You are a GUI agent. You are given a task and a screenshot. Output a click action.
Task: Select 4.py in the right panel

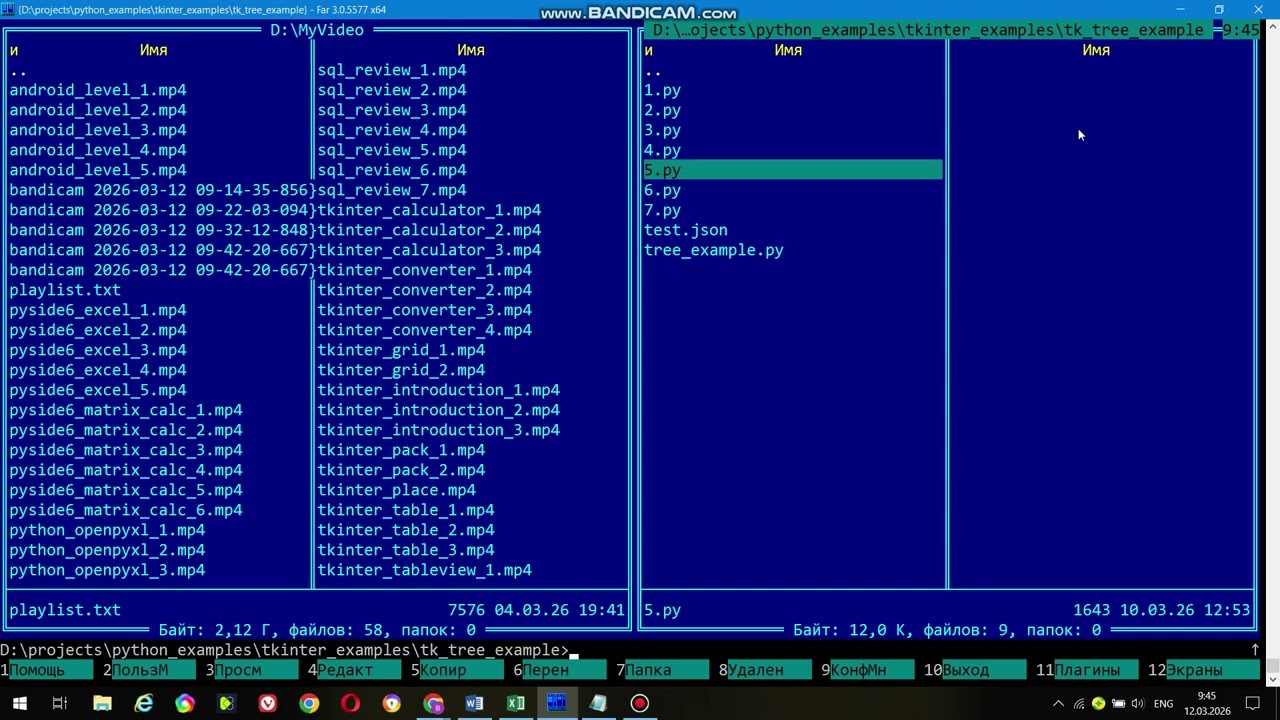[662, 150]
